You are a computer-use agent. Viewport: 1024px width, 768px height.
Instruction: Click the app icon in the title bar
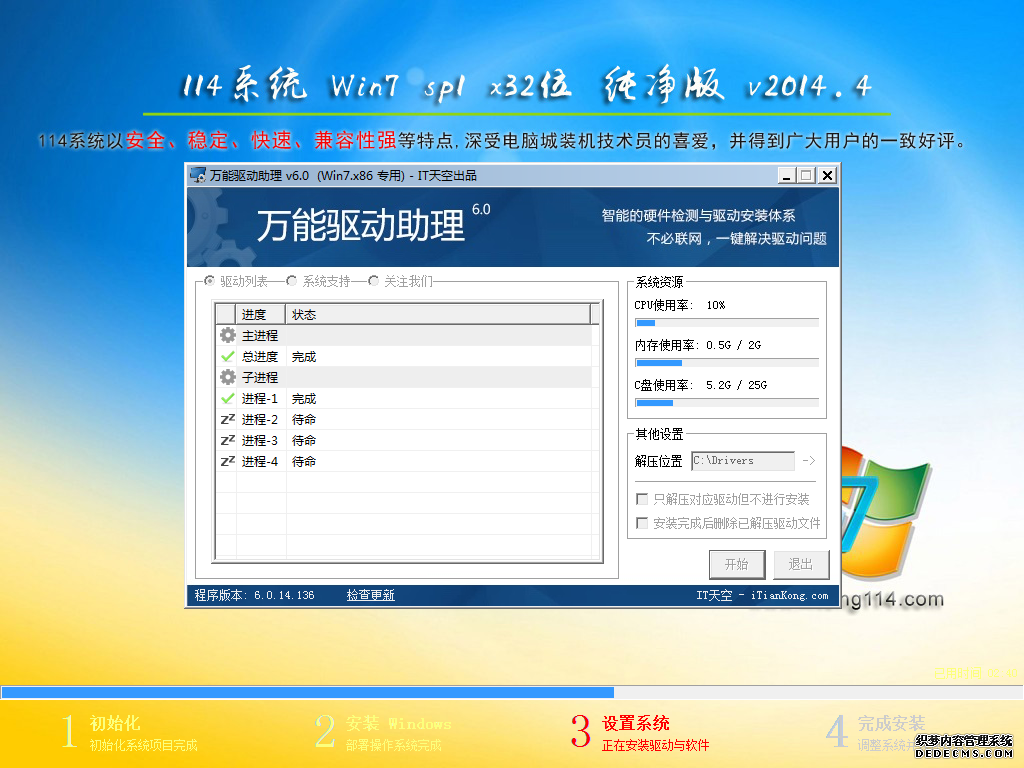pyautogui.click(x=198, y=175)
